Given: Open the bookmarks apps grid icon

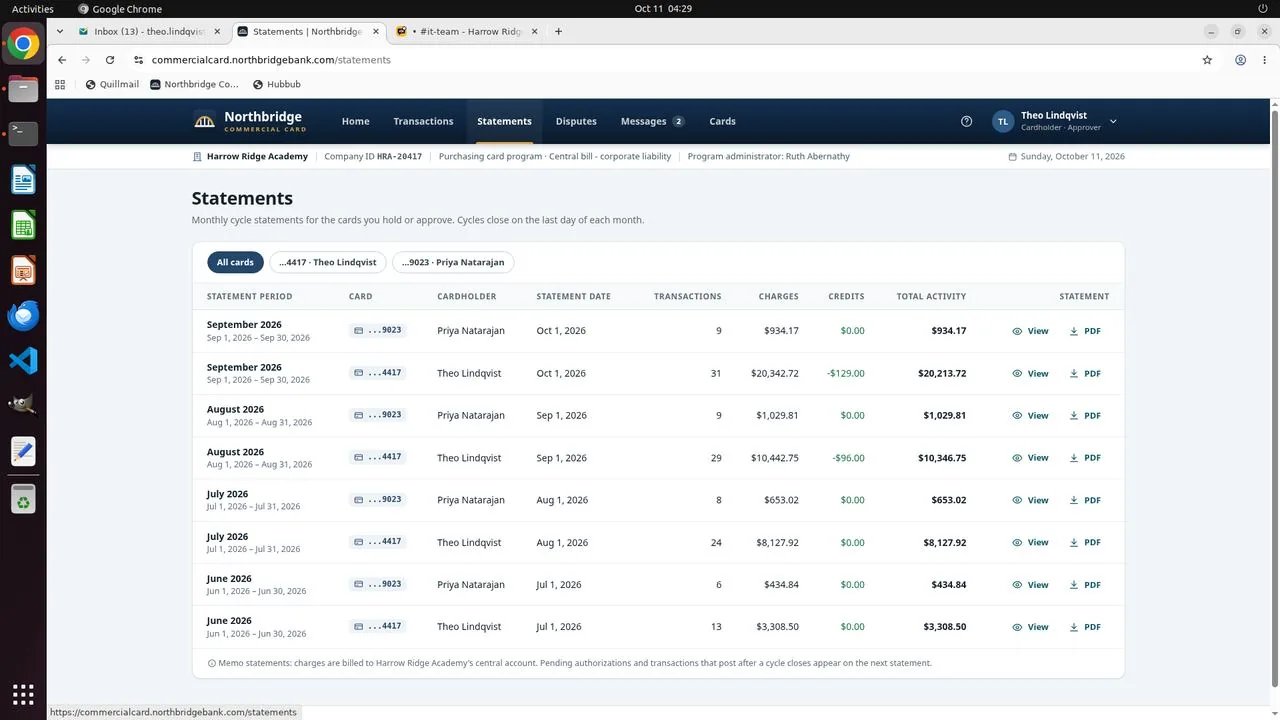Looking at the screenshot, I should (x=60, y=84).
